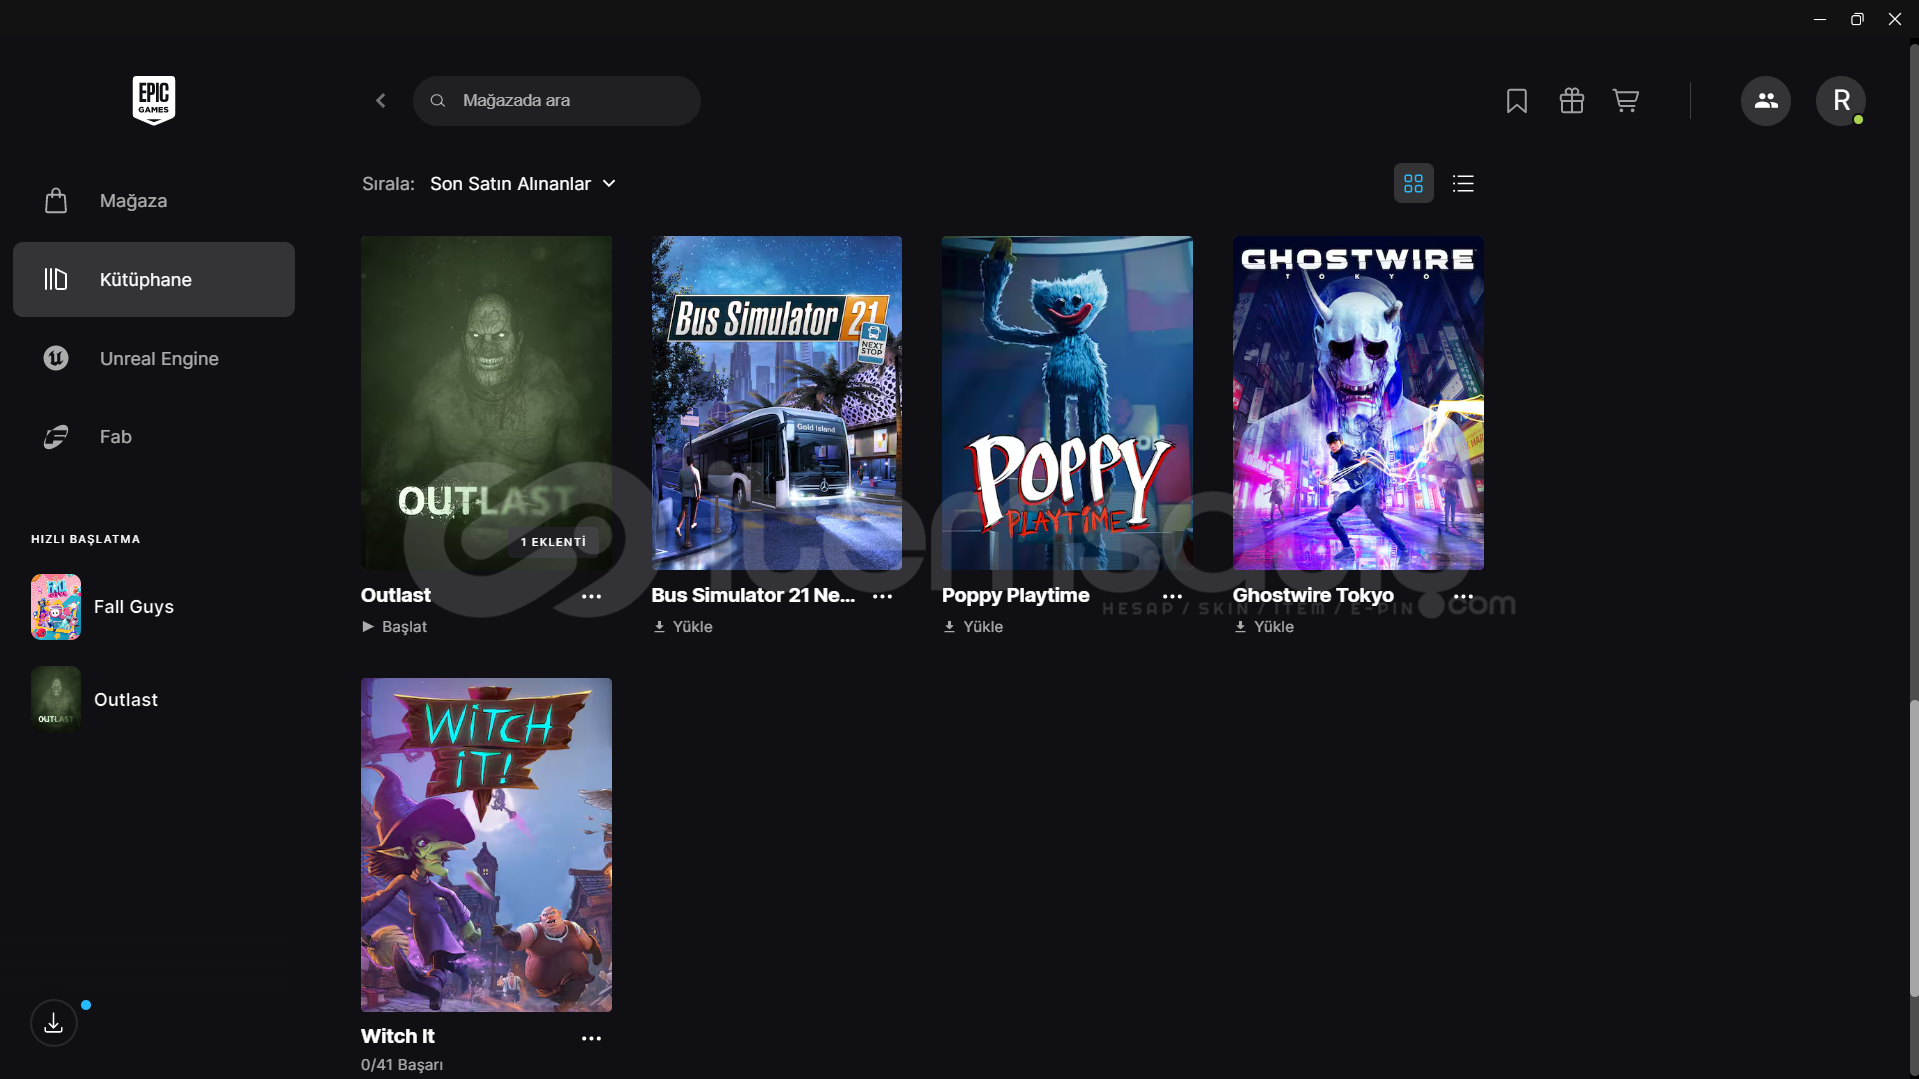Switch library to list view
The height and width of the screenshot is (1079, 1919).
coord(1464,184)
